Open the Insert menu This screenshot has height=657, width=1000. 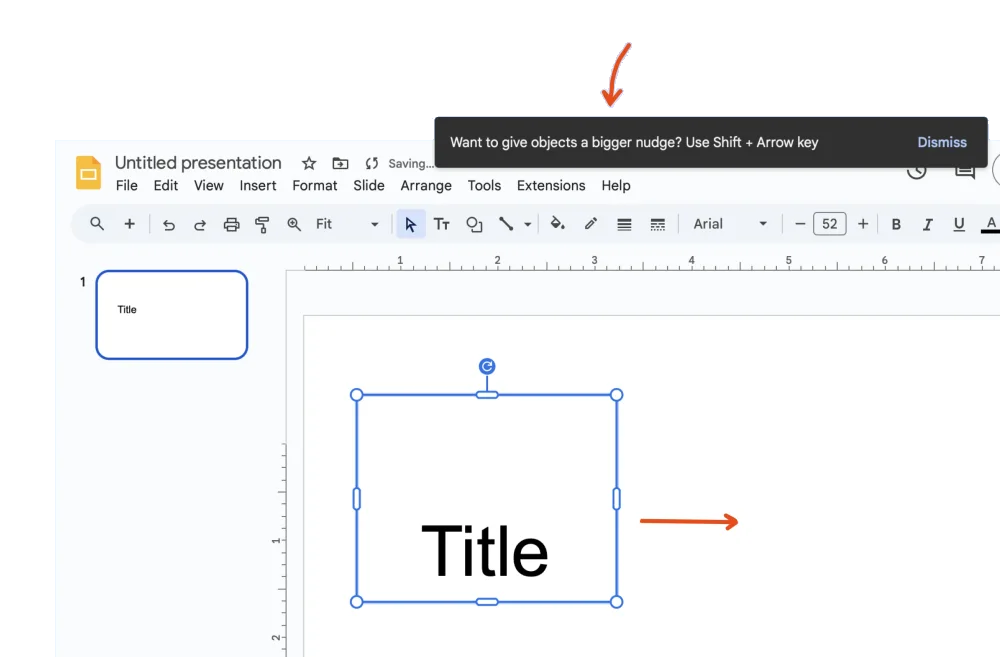tap(258, 186)
